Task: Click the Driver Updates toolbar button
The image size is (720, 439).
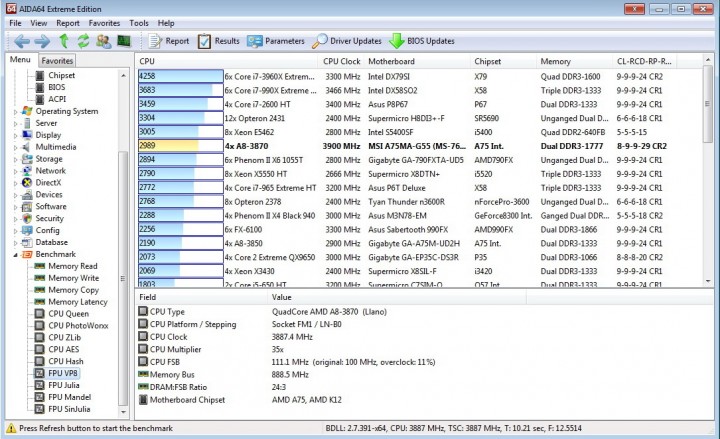Action: click(347, 41)
